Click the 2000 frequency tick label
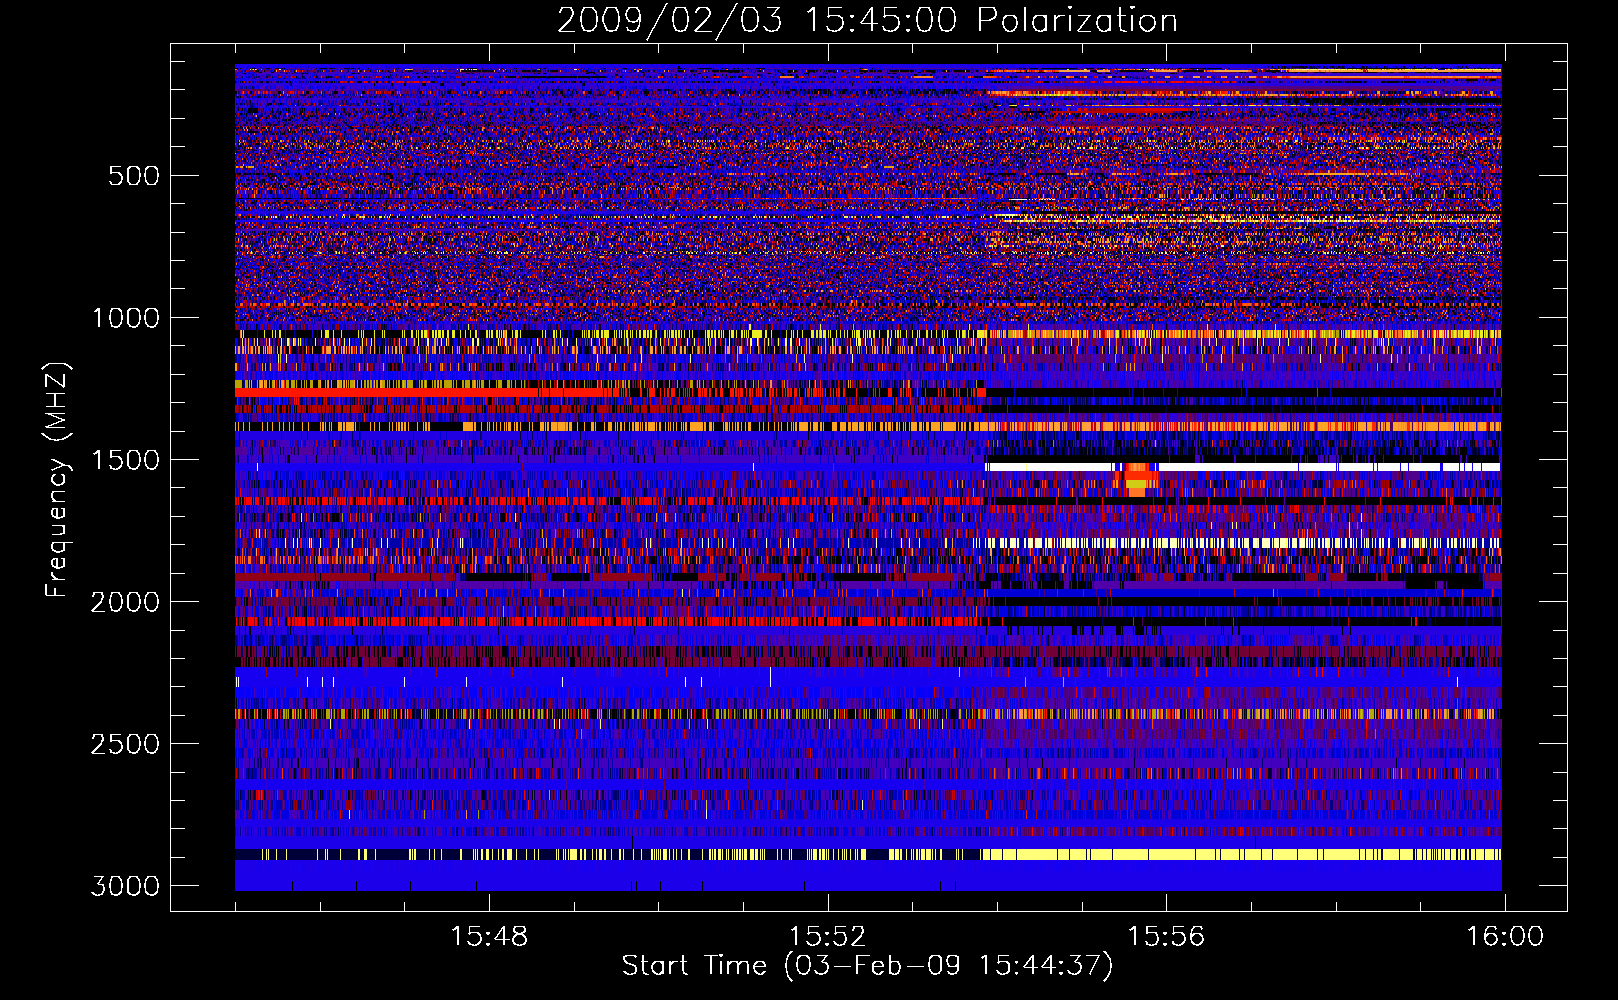 coord(125,602)
